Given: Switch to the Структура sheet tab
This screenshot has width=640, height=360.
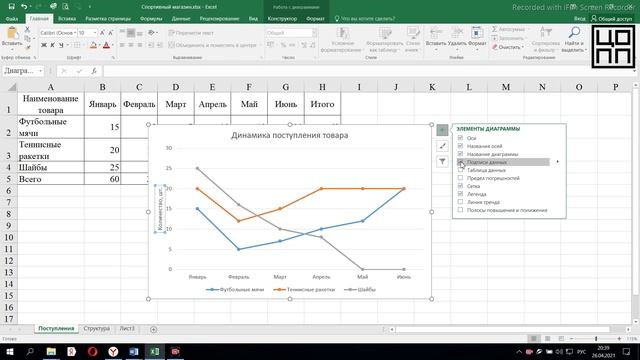Looking at the screenshot, I should 96,329.
